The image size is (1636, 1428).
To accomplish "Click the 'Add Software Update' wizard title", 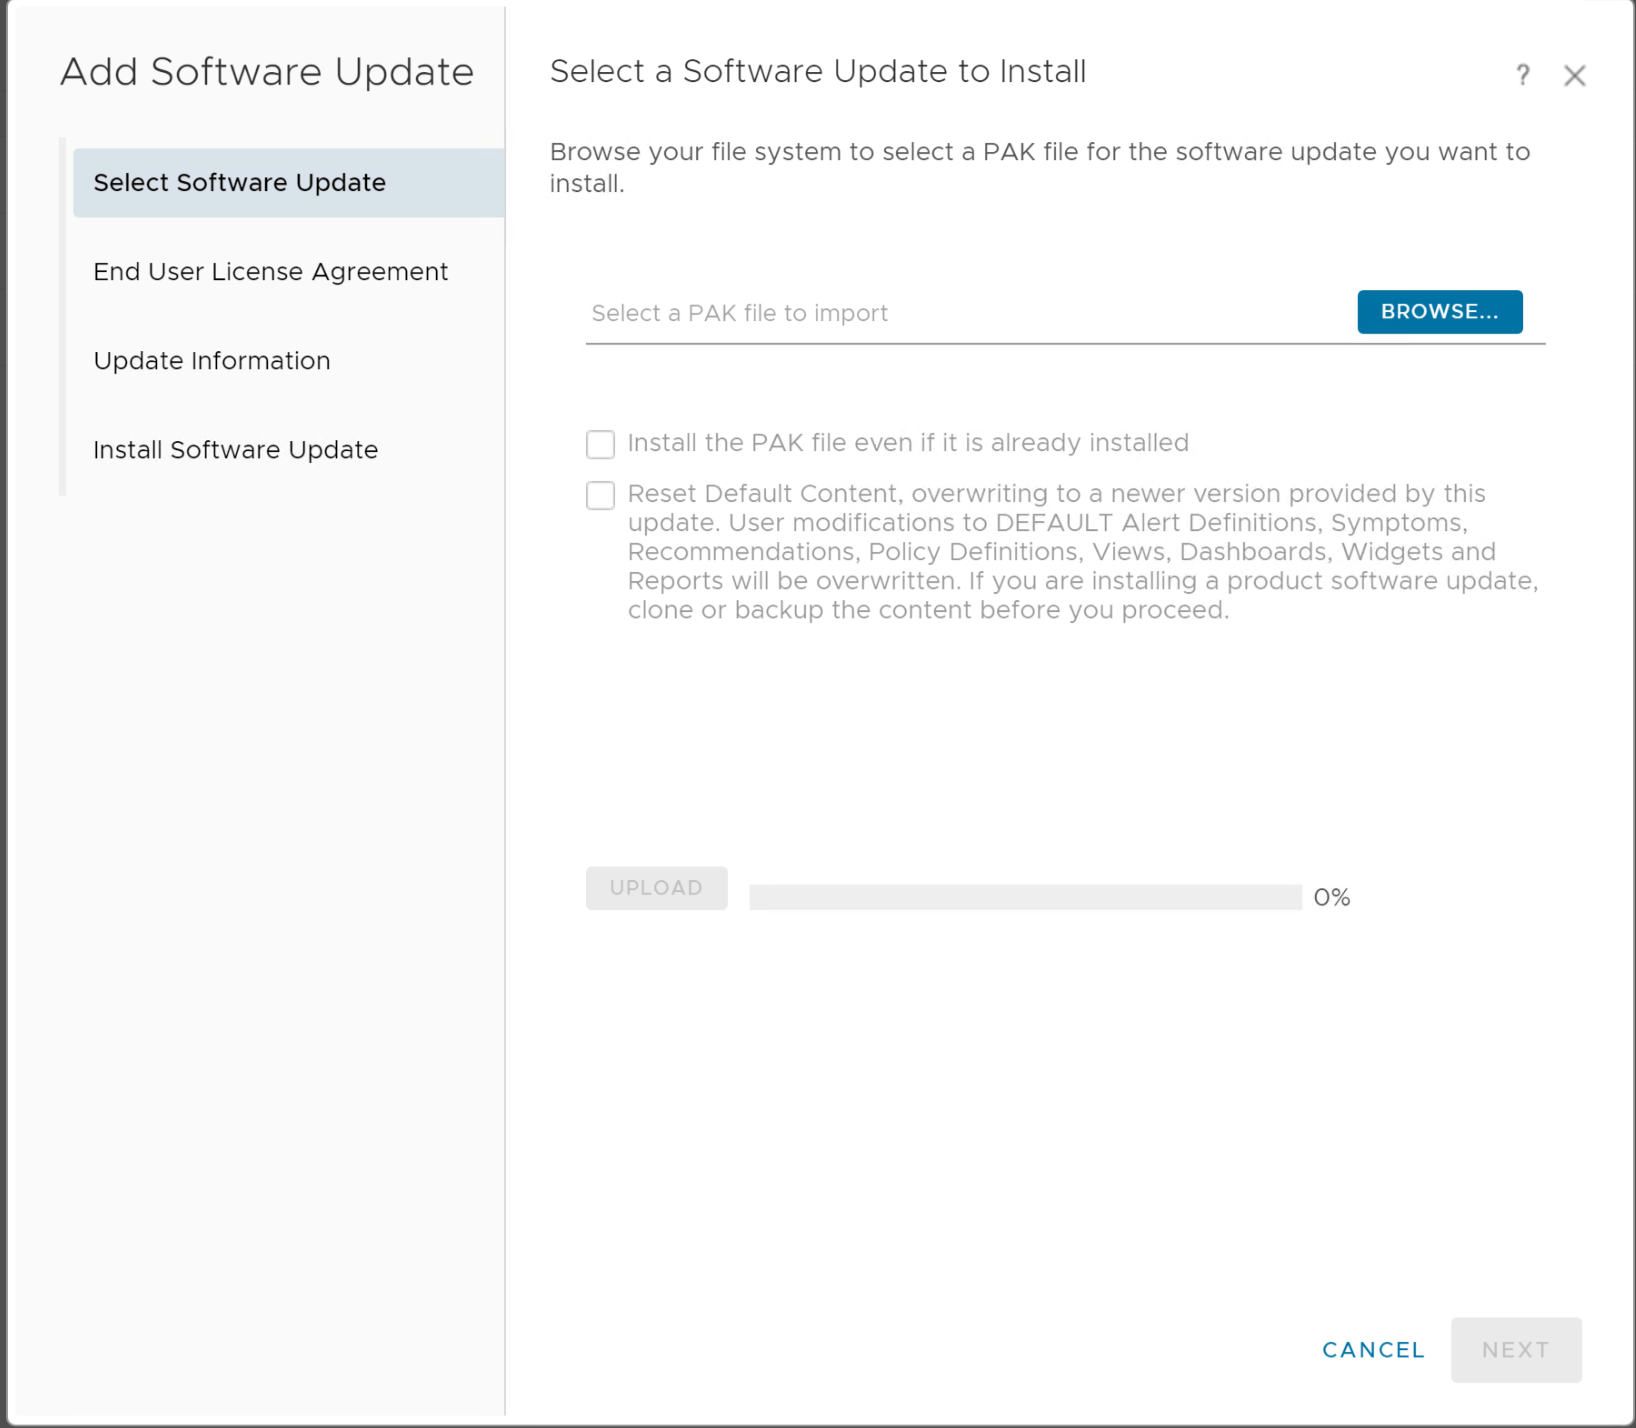I will (267, 72).
